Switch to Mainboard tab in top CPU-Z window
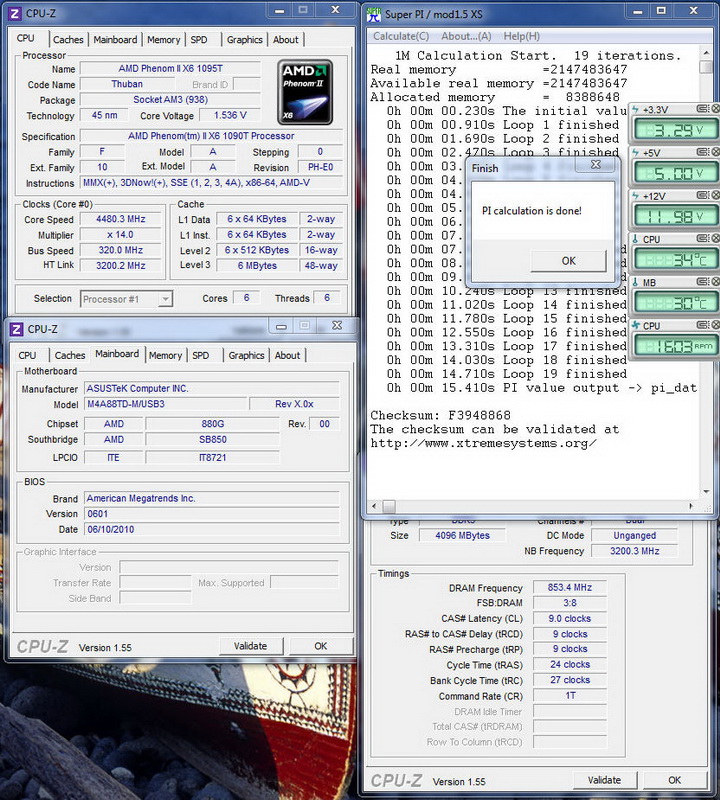The image size is (720, 800). [x=115, y=40]
